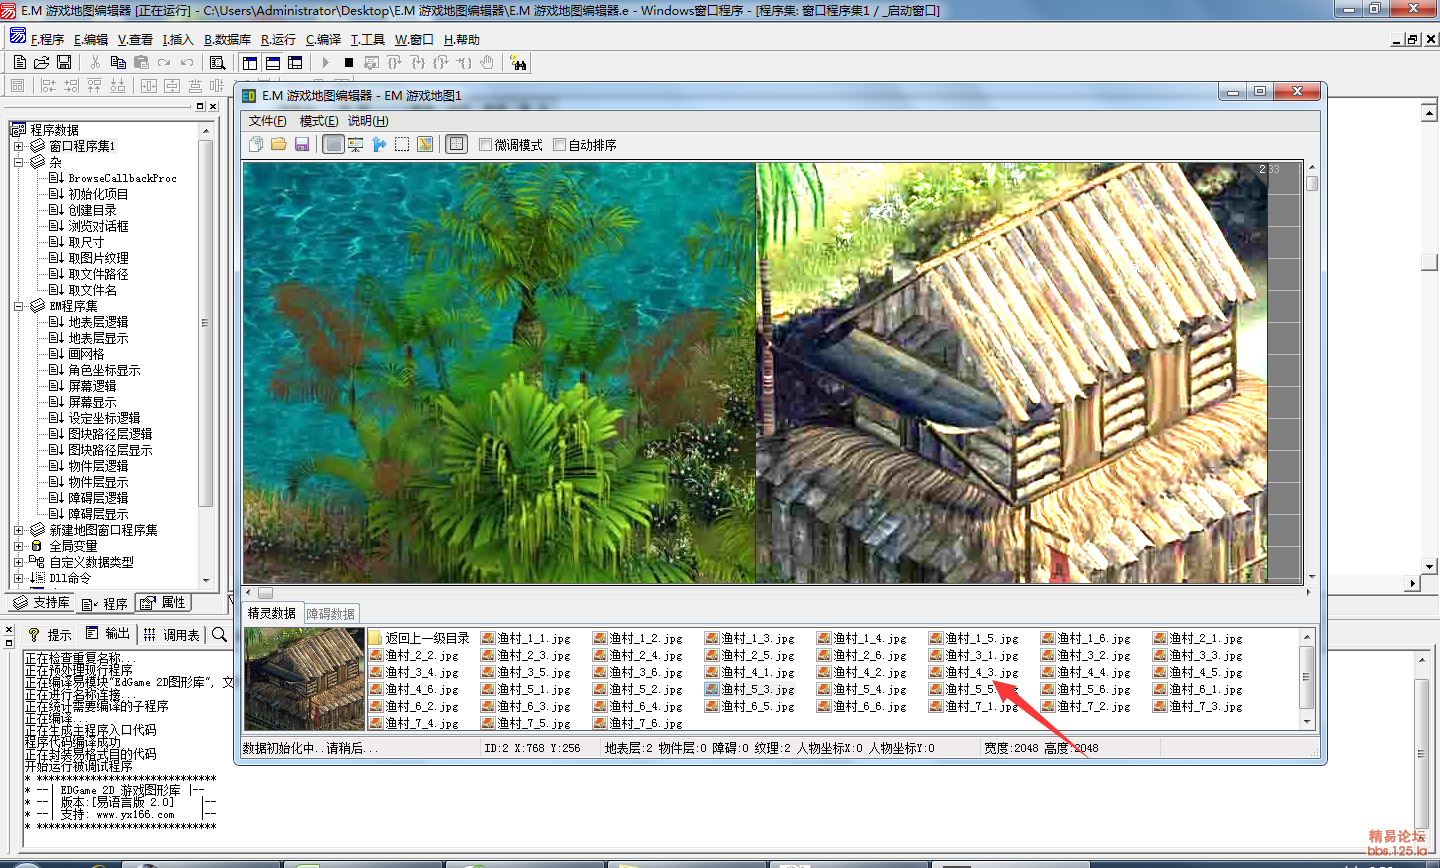The height and width of the screenshot is (868, 1440).
Task: Click the map view horizontal scrollbar thumb
Action: coord(265,592)
